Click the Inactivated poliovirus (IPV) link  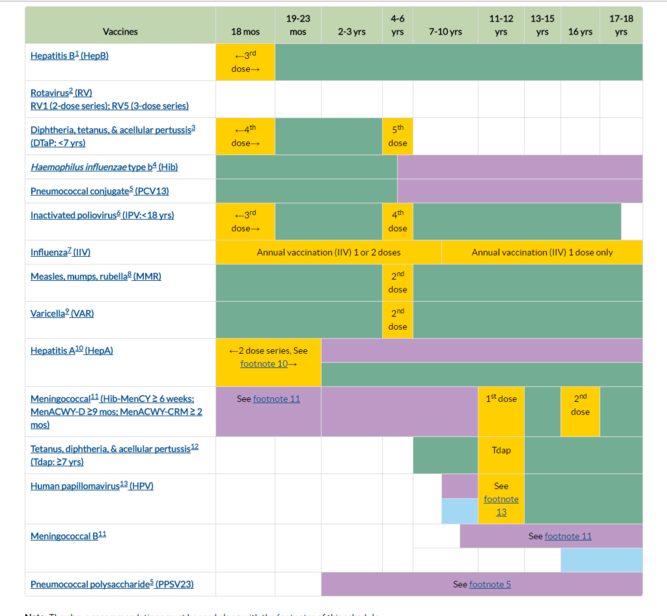(x=102, y=215)
